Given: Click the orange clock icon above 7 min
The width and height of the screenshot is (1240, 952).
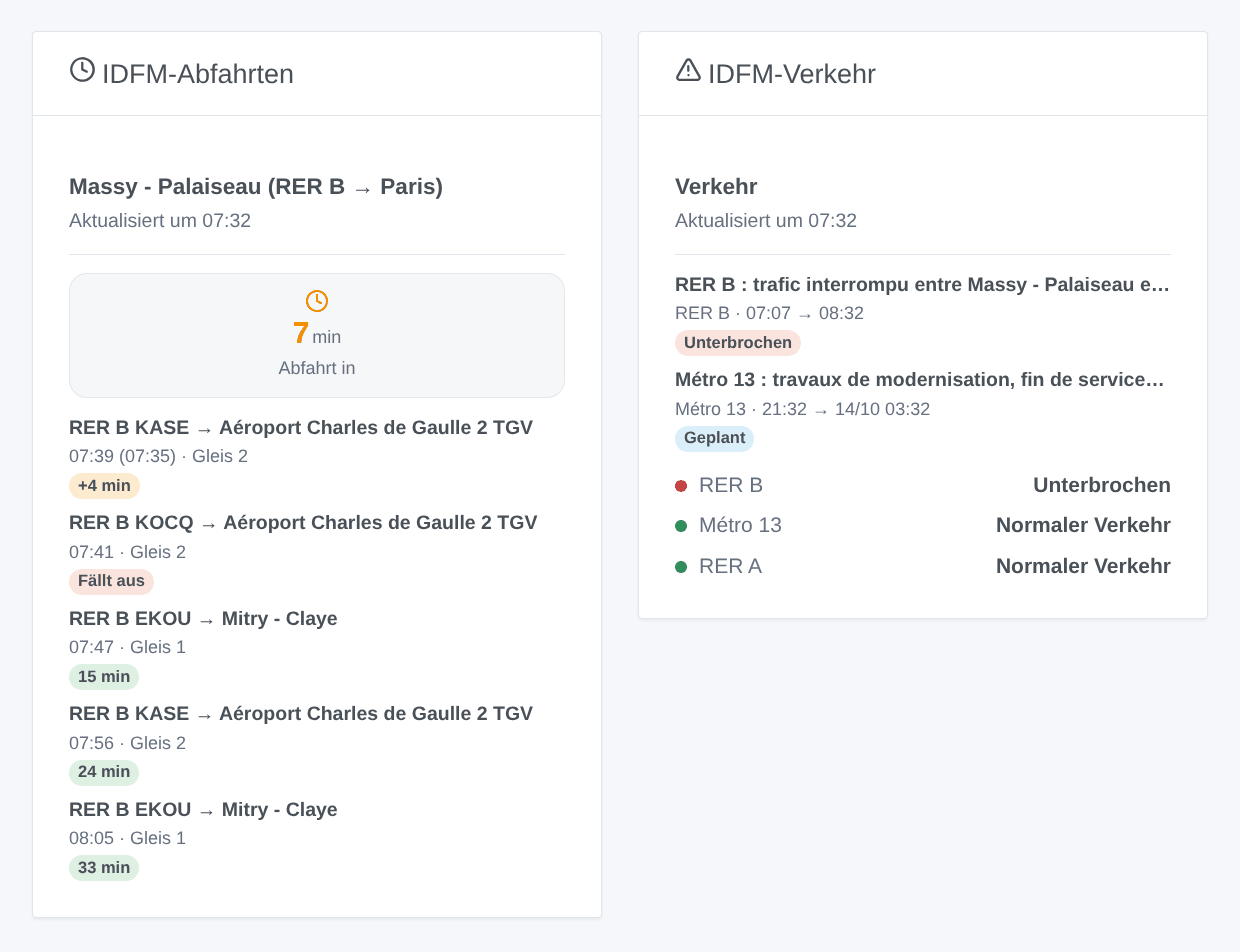Looking at the screenshot, I should point(317,301).
